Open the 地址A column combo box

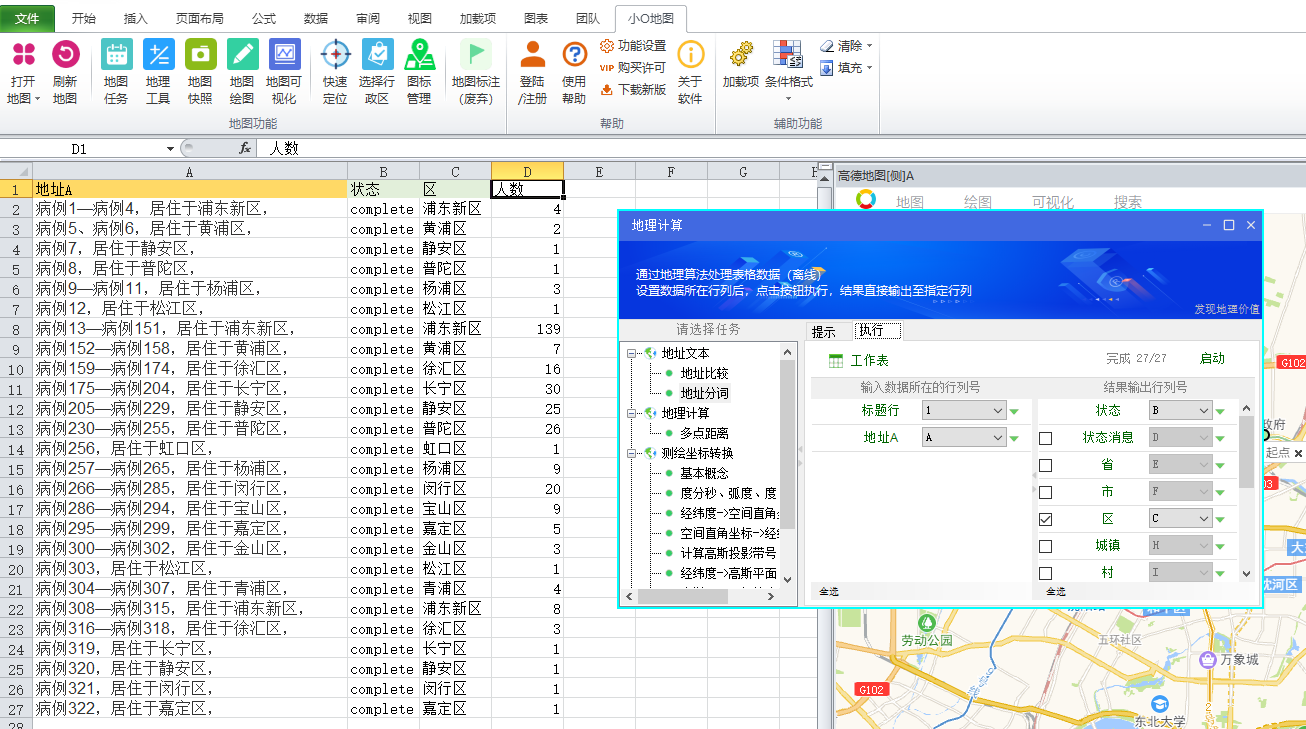(964, 437)
